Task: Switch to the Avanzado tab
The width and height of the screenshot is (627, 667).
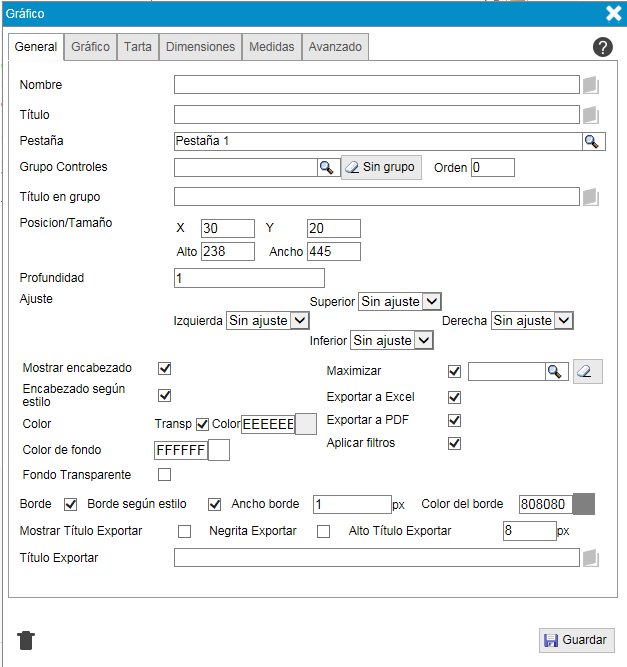Action: (x=335, y=47)
